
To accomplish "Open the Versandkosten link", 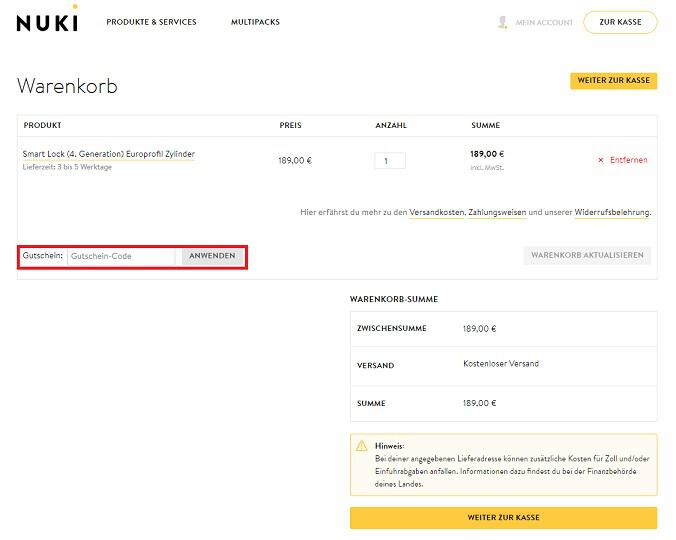I will 437,212.
